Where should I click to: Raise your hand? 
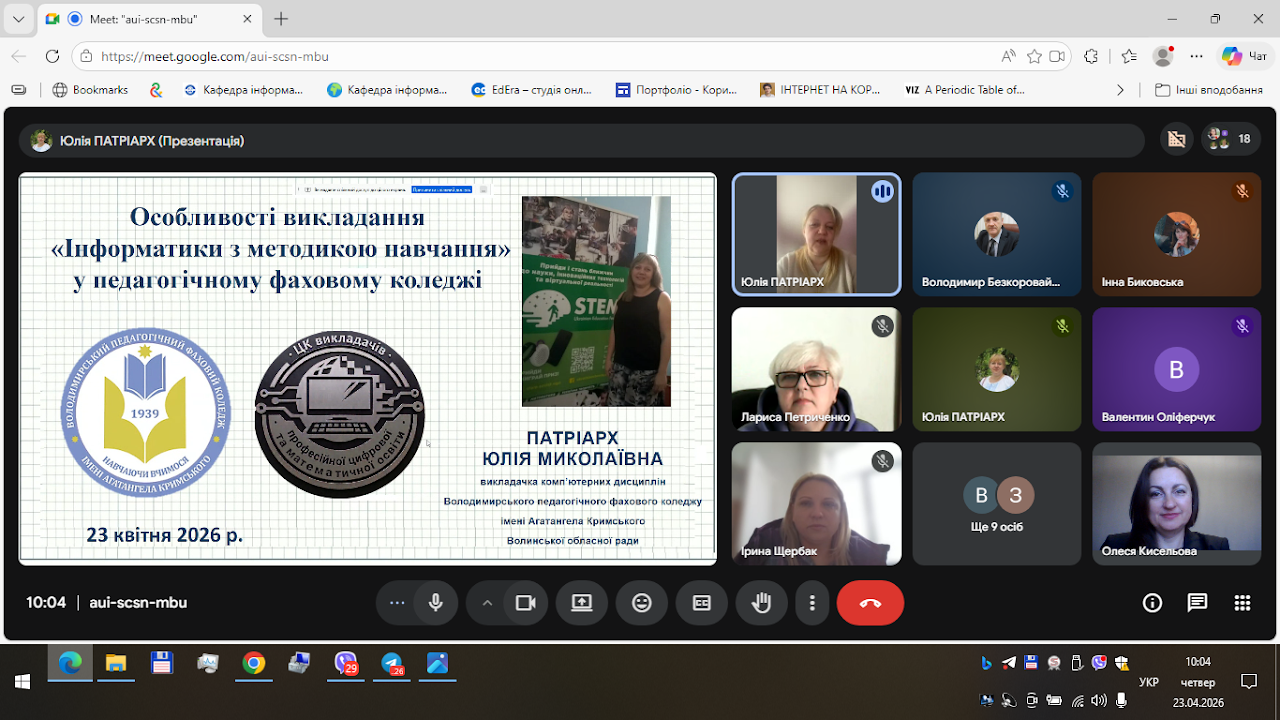pos(762,603)
